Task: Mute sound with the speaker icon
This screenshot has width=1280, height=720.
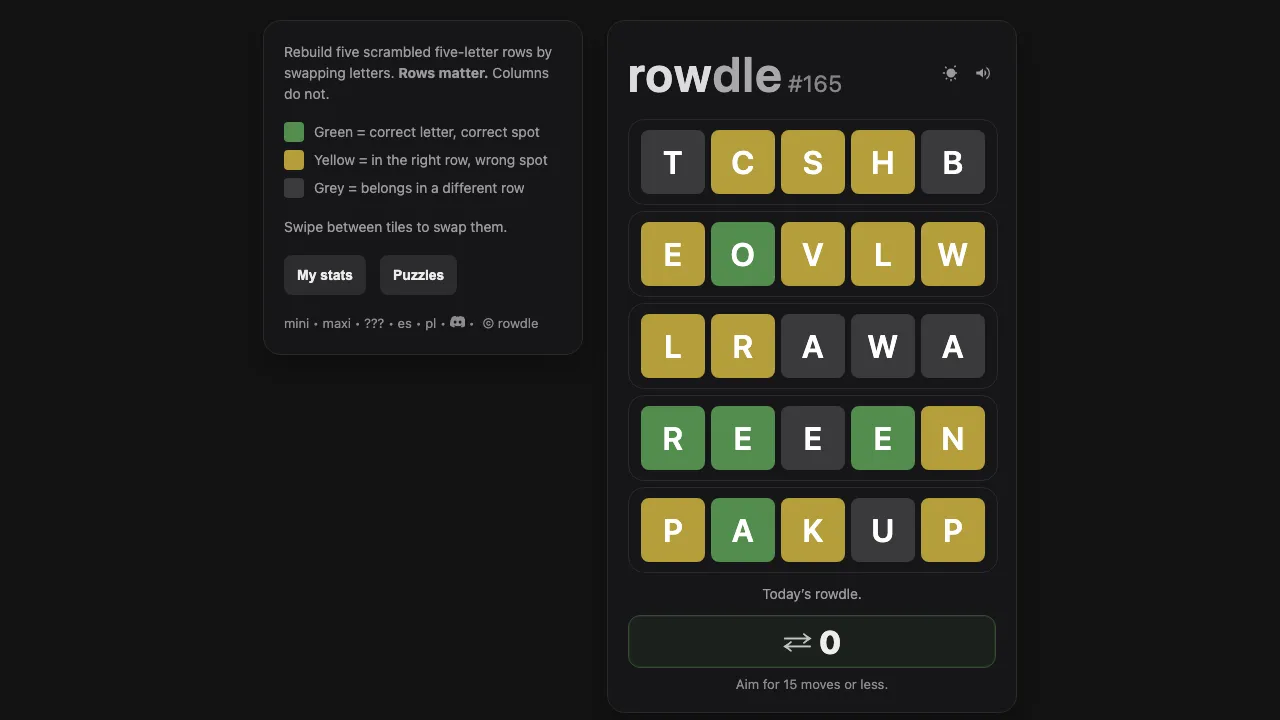Action: click(x=983, y=73)
